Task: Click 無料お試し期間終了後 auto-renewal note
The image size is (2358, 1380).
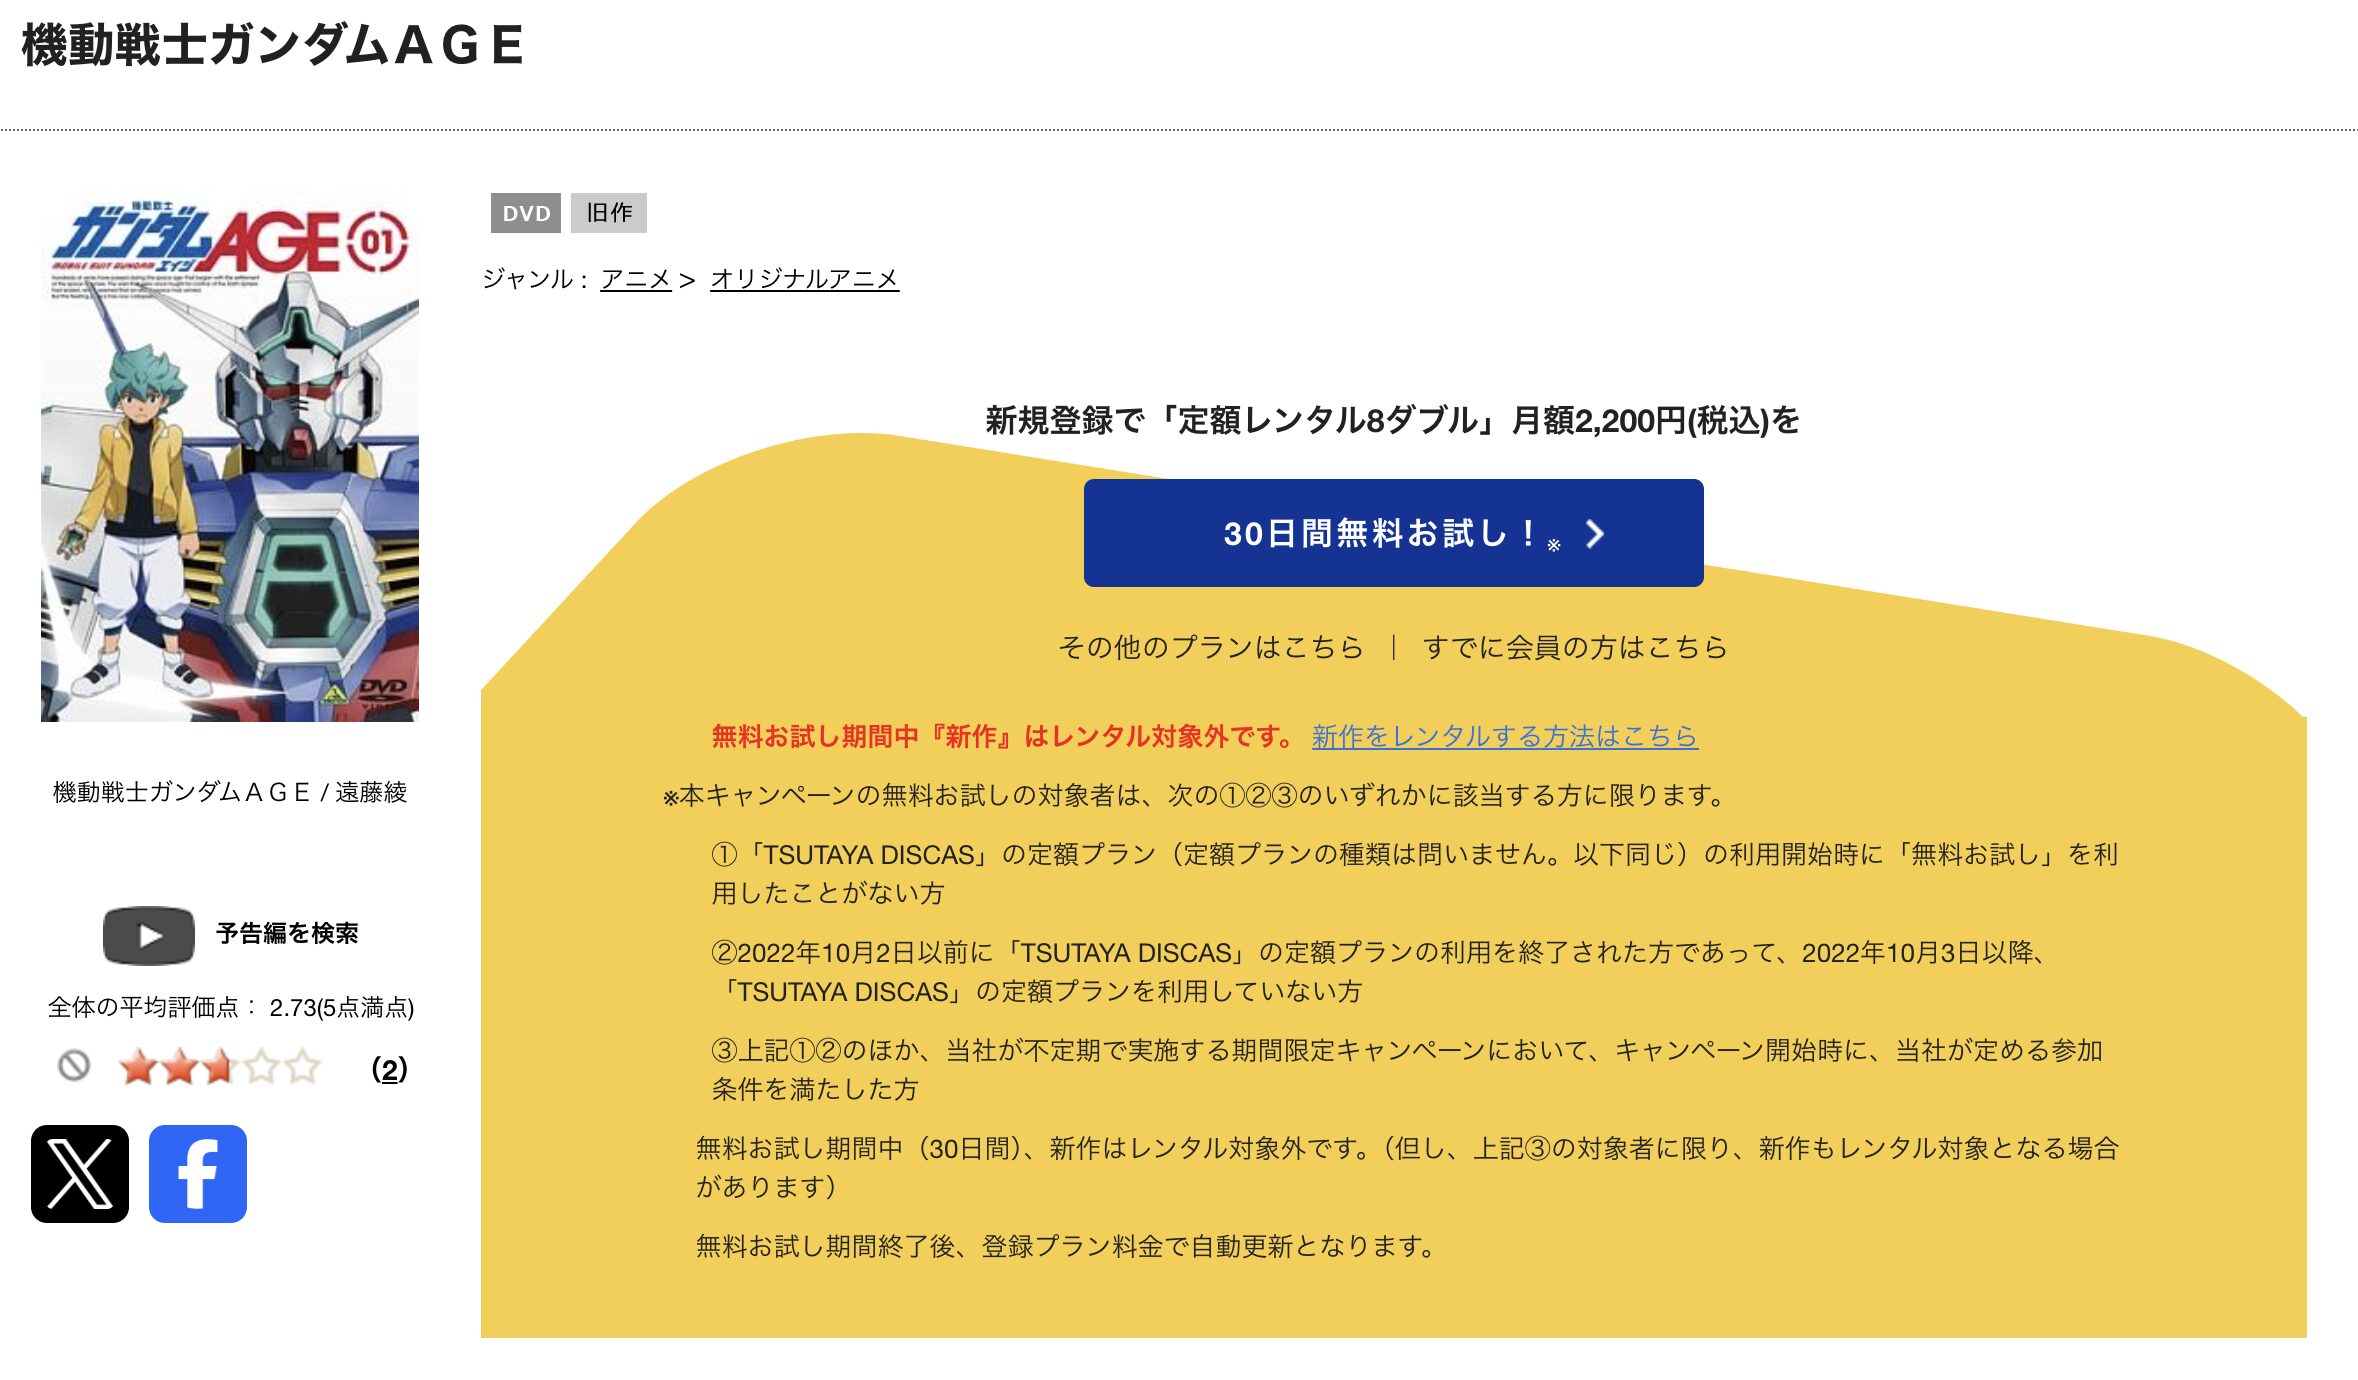Action: (1067, 1246)
